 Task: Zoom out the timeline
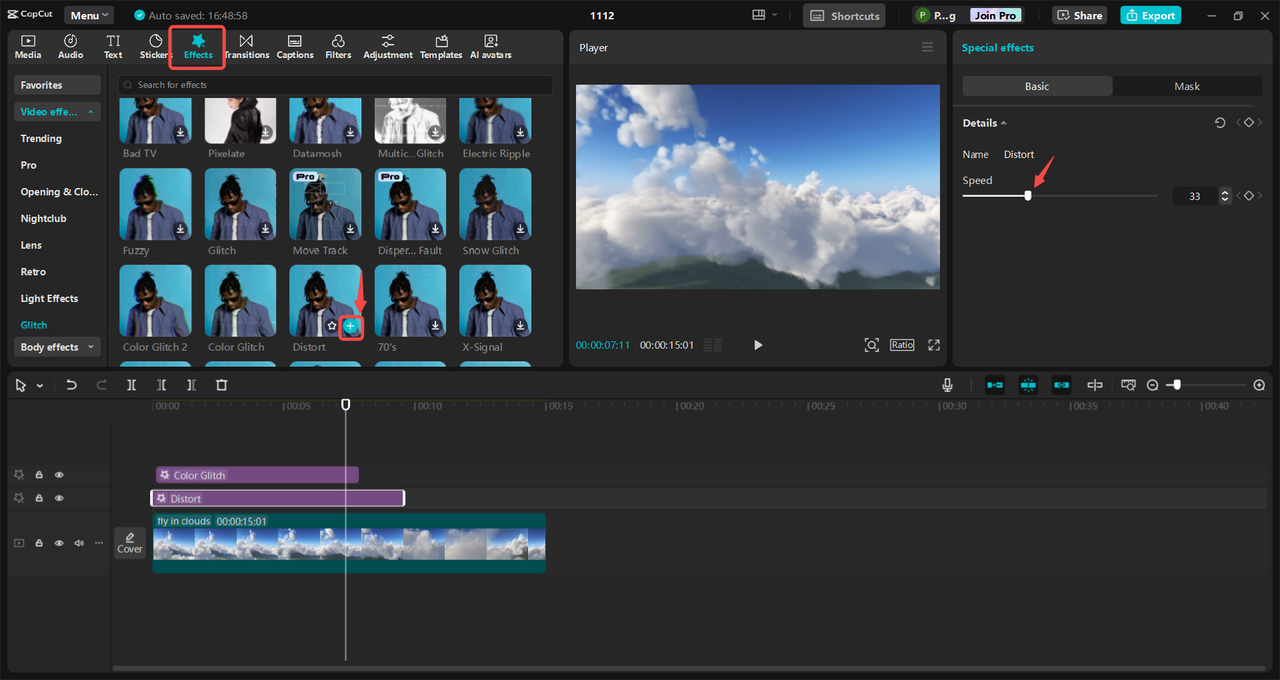click(1152, 385)
